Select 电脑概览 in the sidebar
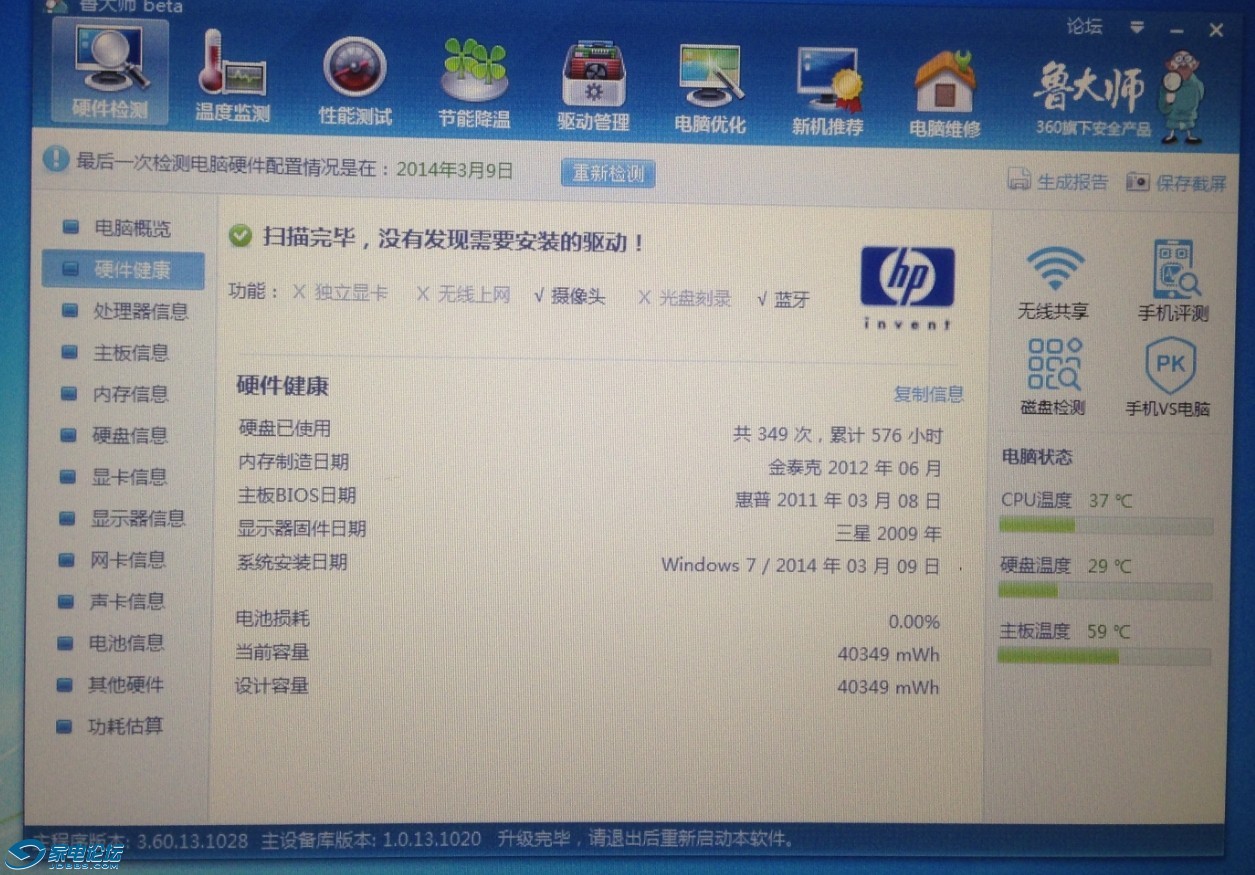The image size is (1255, 875). pyautogui.click(x=131, y=228)
